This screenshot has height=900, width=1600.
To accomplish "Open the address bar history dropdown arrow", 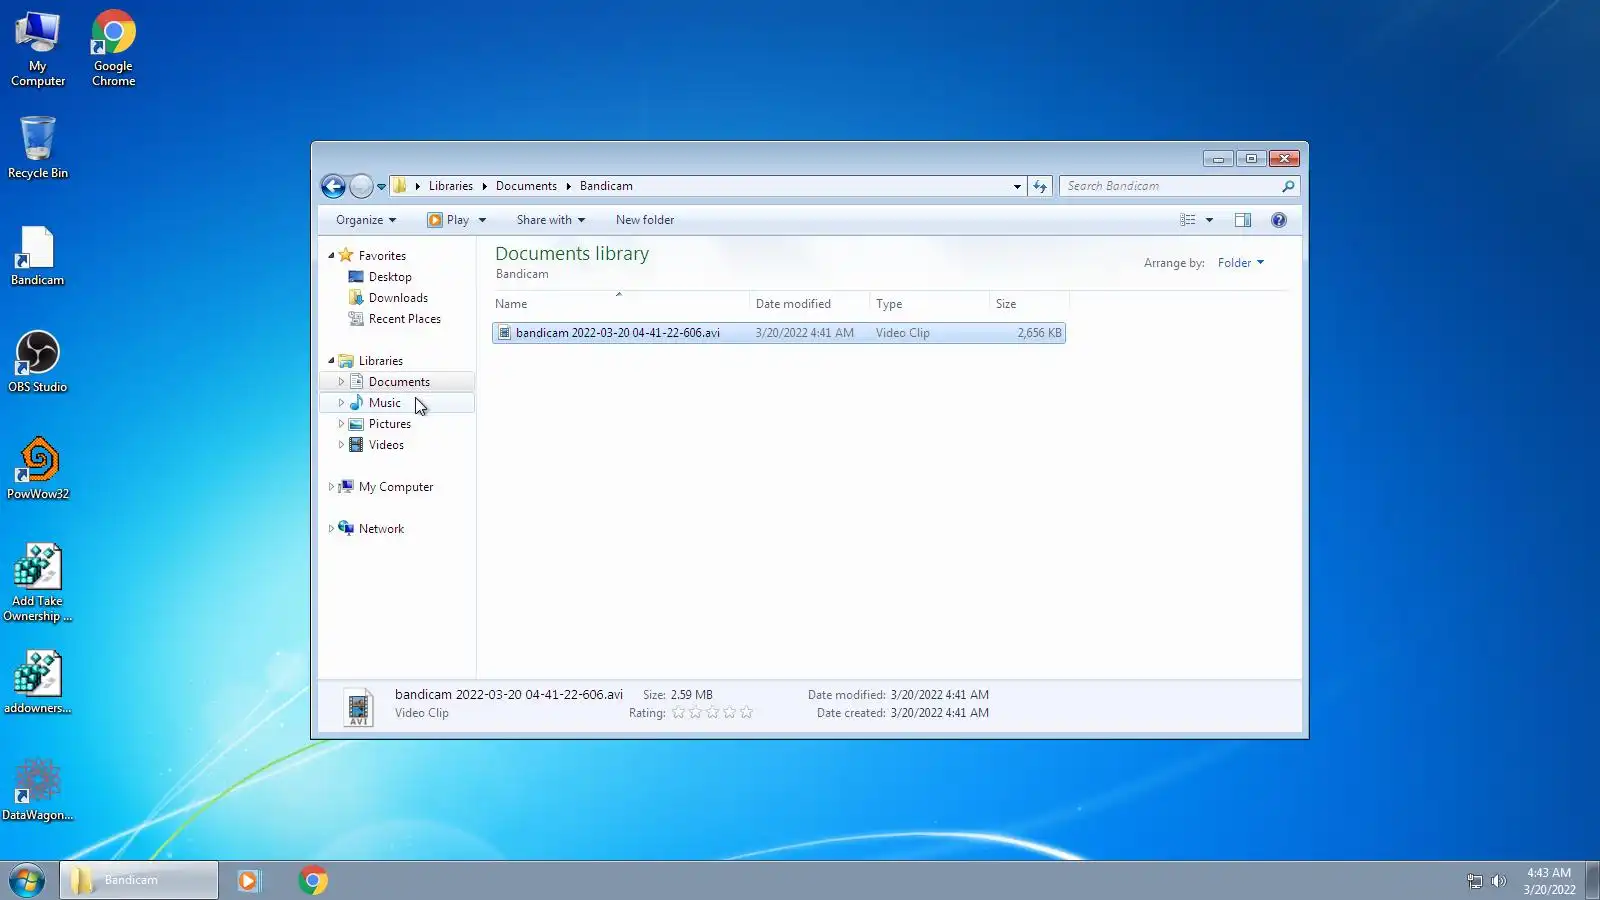I will click(x=1017, y=186).
